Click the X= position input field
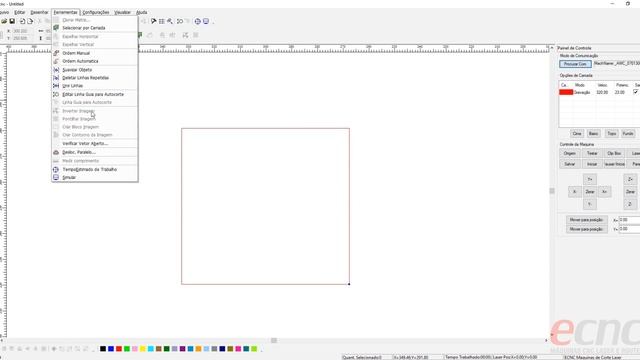Image resolution: width=640 pixels, height=360 pixels. click(x=629, y=220)
